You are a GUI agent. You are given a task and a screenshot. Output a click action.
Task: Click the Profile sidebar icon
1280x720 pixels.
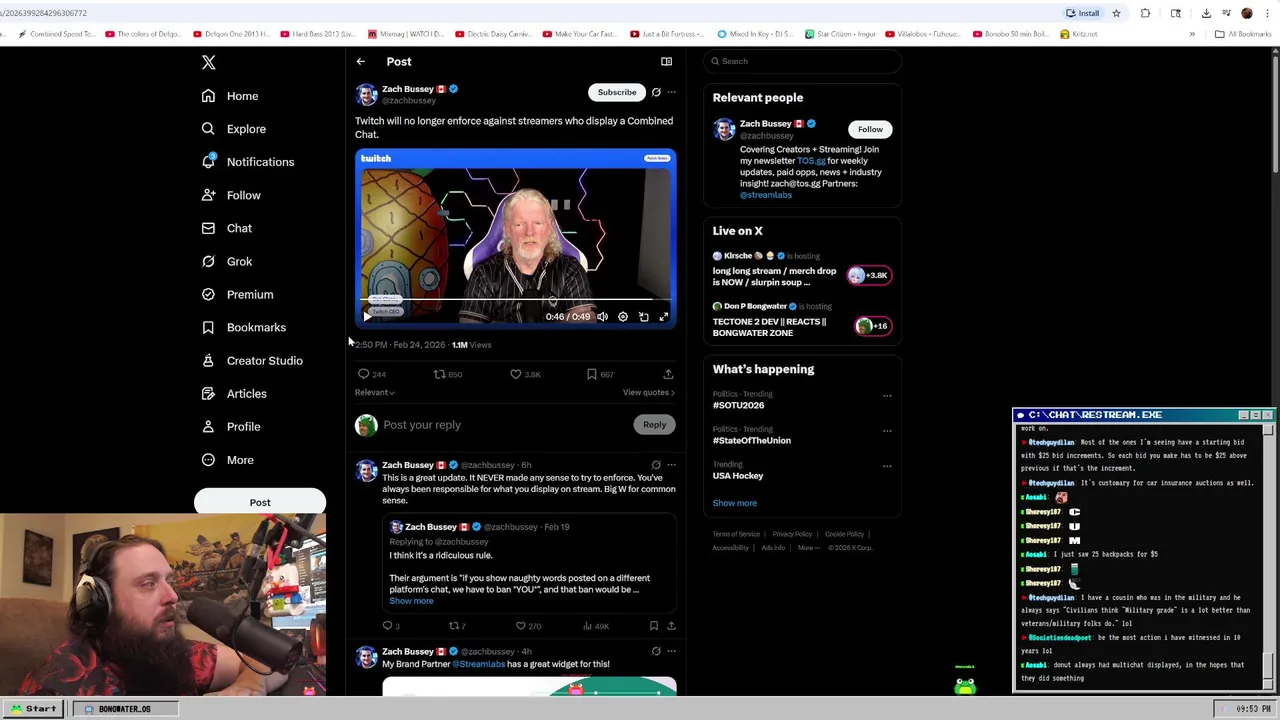click(208, 426)
